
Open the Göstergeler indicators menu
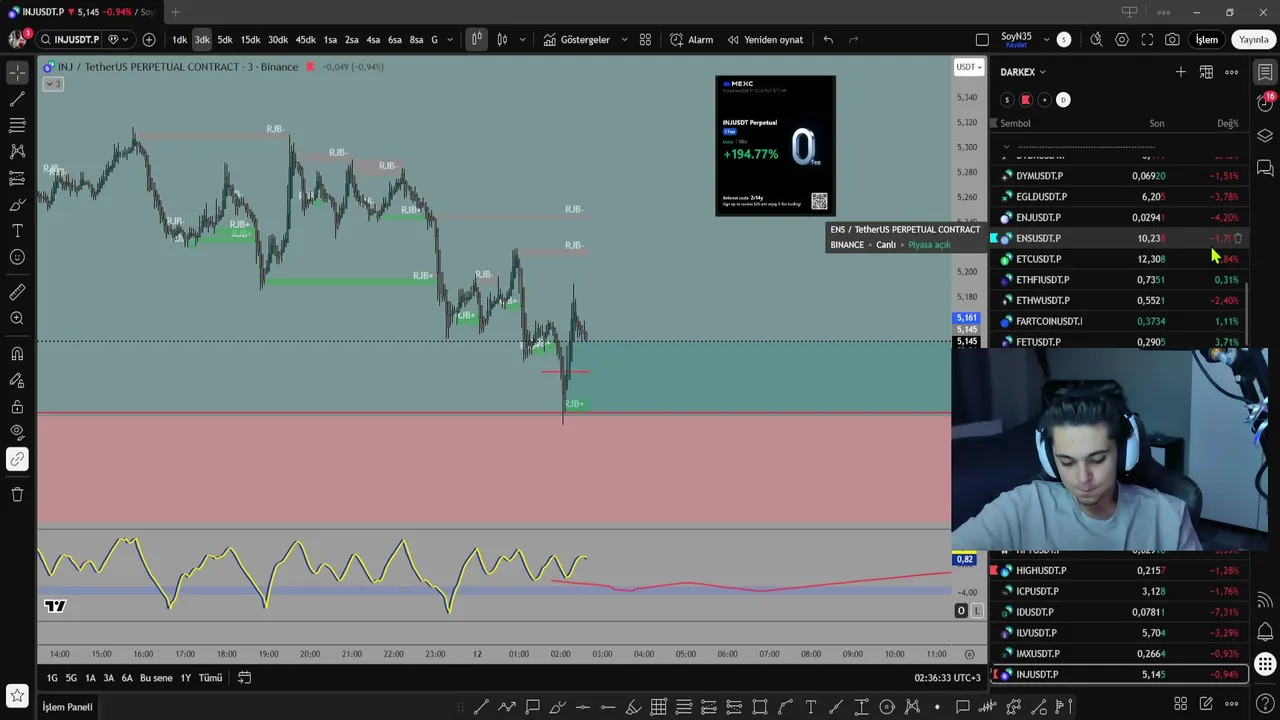pyautogui.click(x=576, y=40)
